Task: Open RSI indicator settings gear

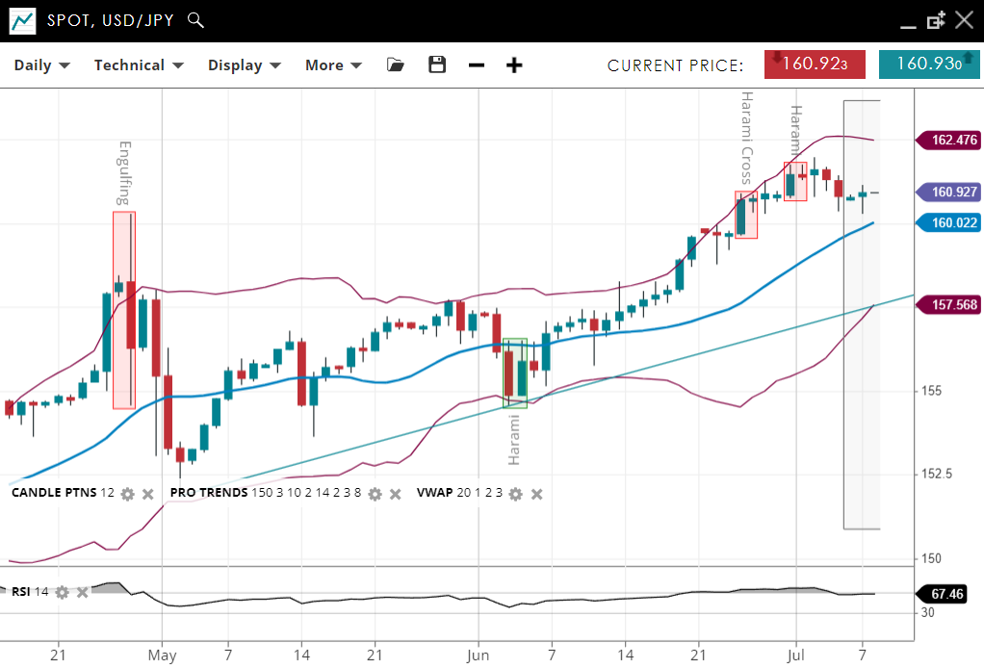Action: coord(62,592)
